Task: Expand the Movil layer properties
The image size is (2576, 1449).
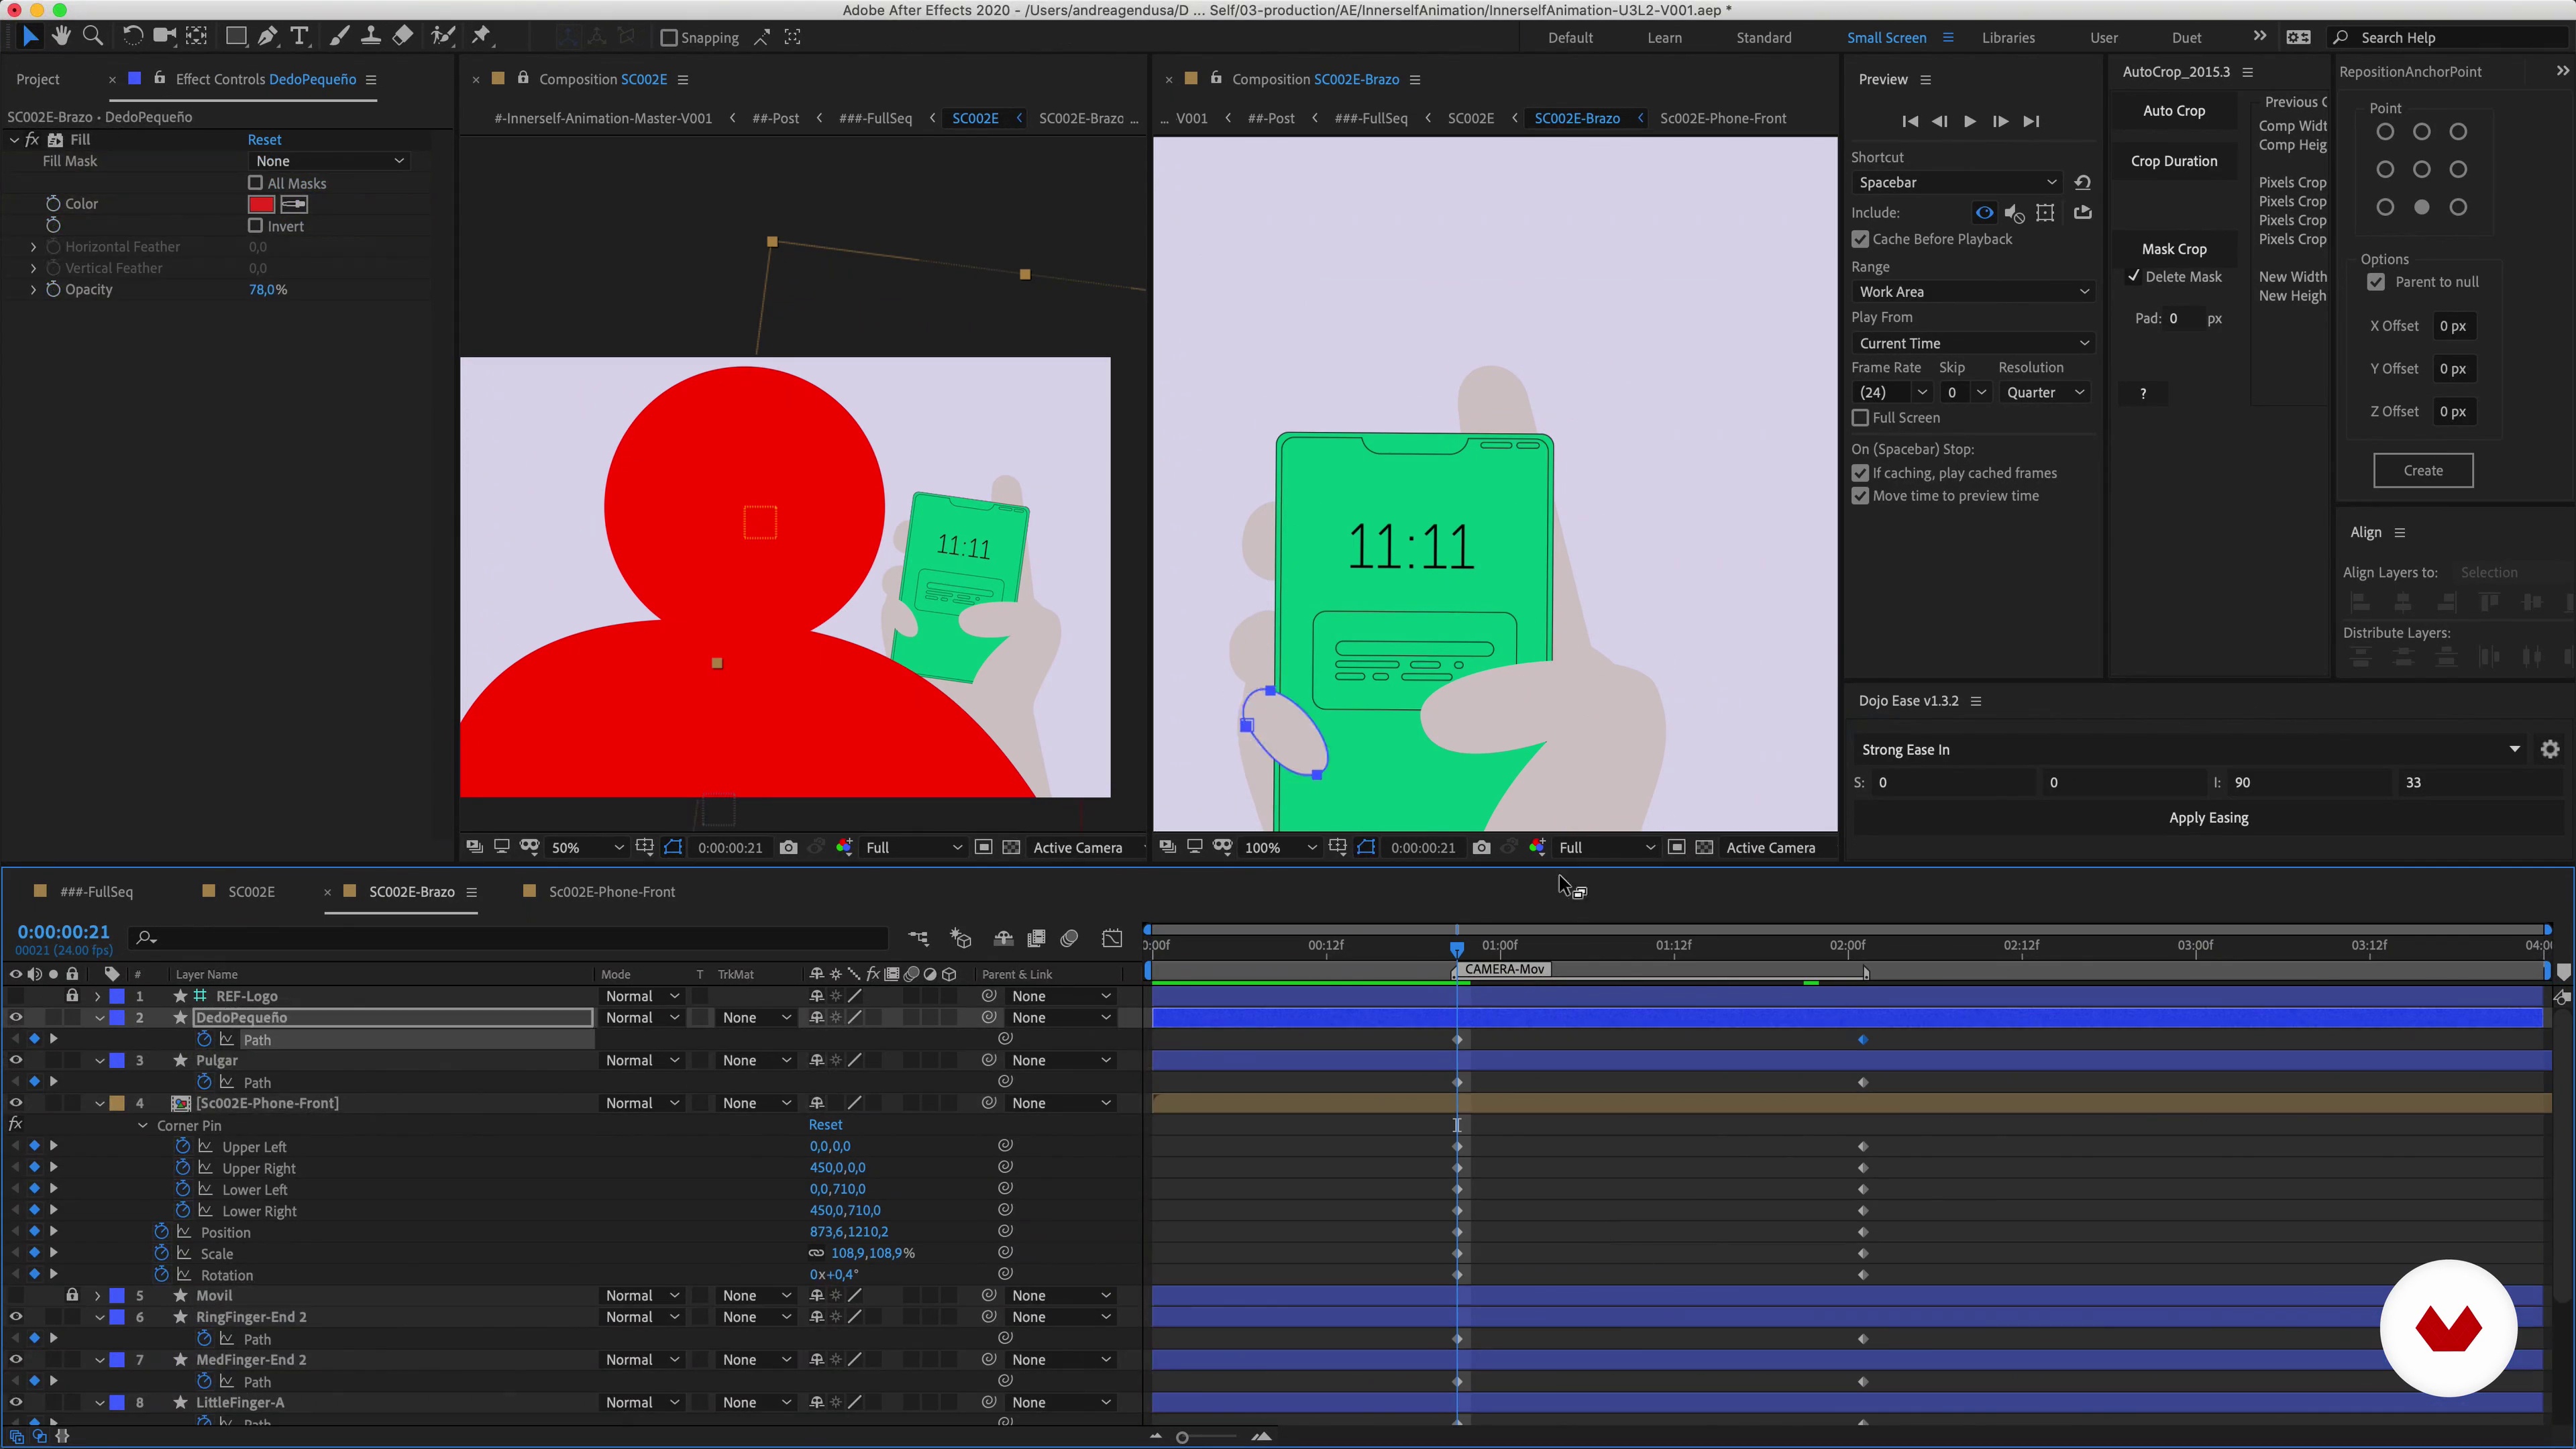Action: pyautogui.click(x=97, y=1296)
